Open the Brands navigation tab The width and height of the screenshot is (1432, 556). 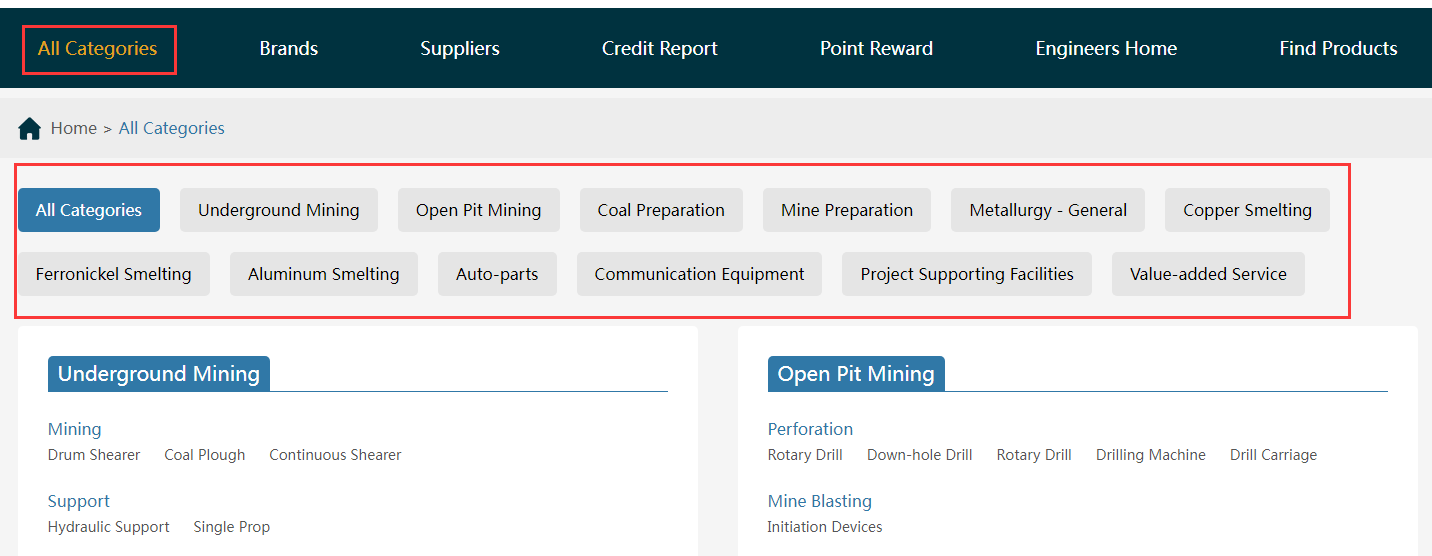289,48
